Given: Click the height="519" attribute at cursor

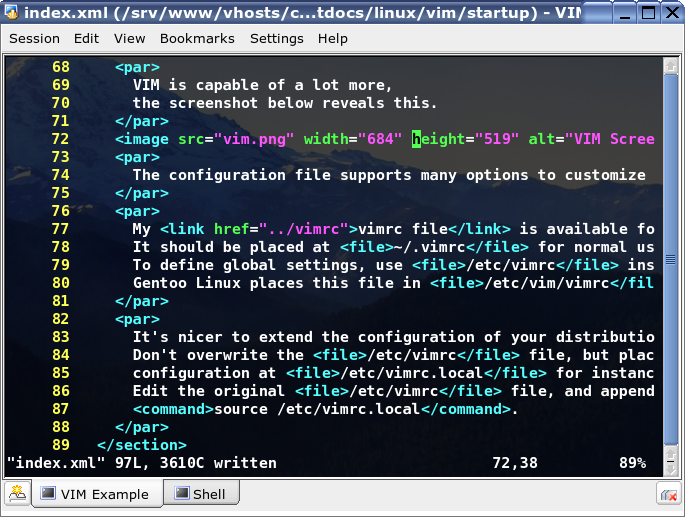Looking at the screenshot, I should click(465, 139).
